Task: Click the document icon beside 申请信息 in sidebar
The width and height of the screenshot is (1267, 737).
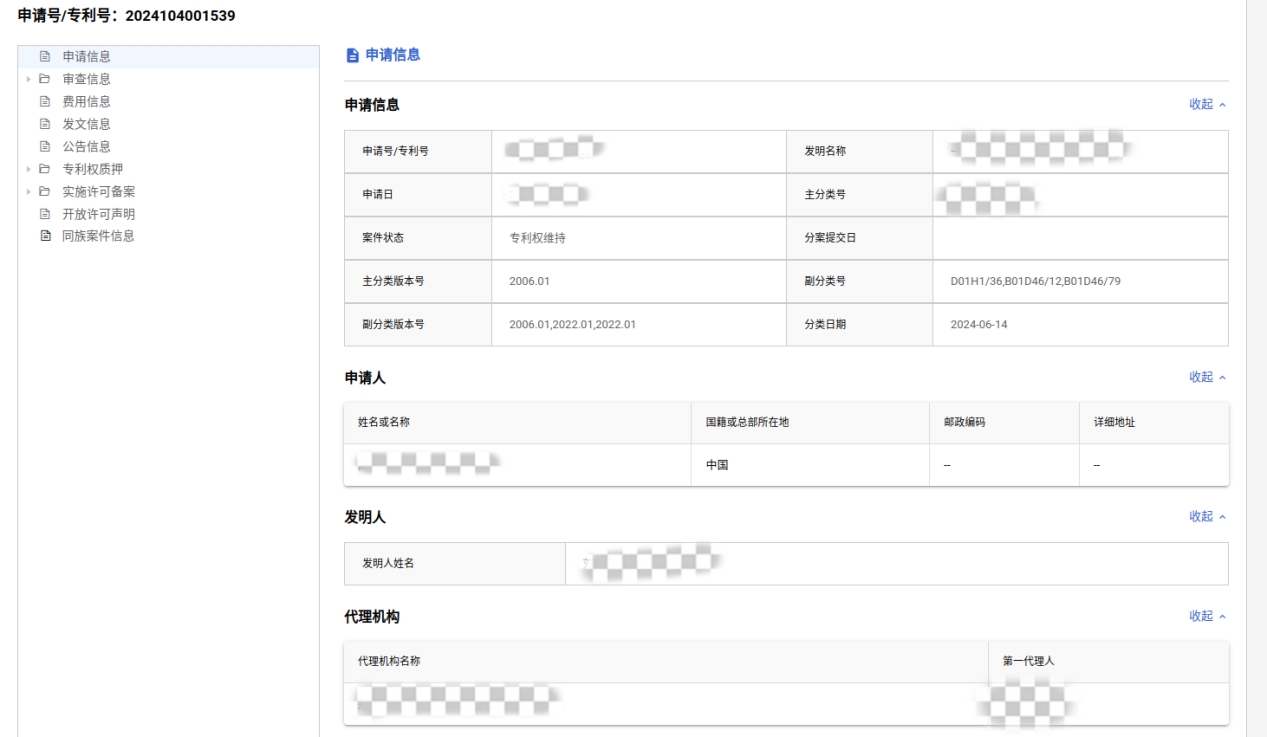Action: [44, 57]
